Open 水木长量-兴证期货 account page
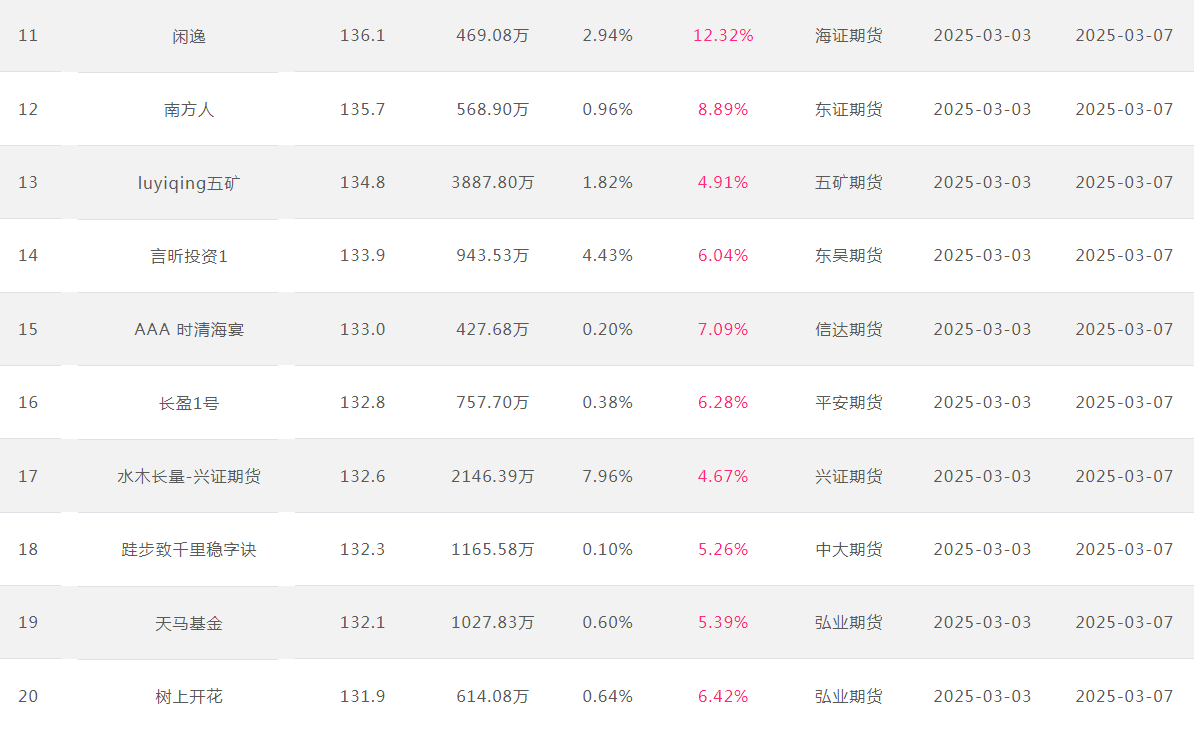 [x=189, y=477]
